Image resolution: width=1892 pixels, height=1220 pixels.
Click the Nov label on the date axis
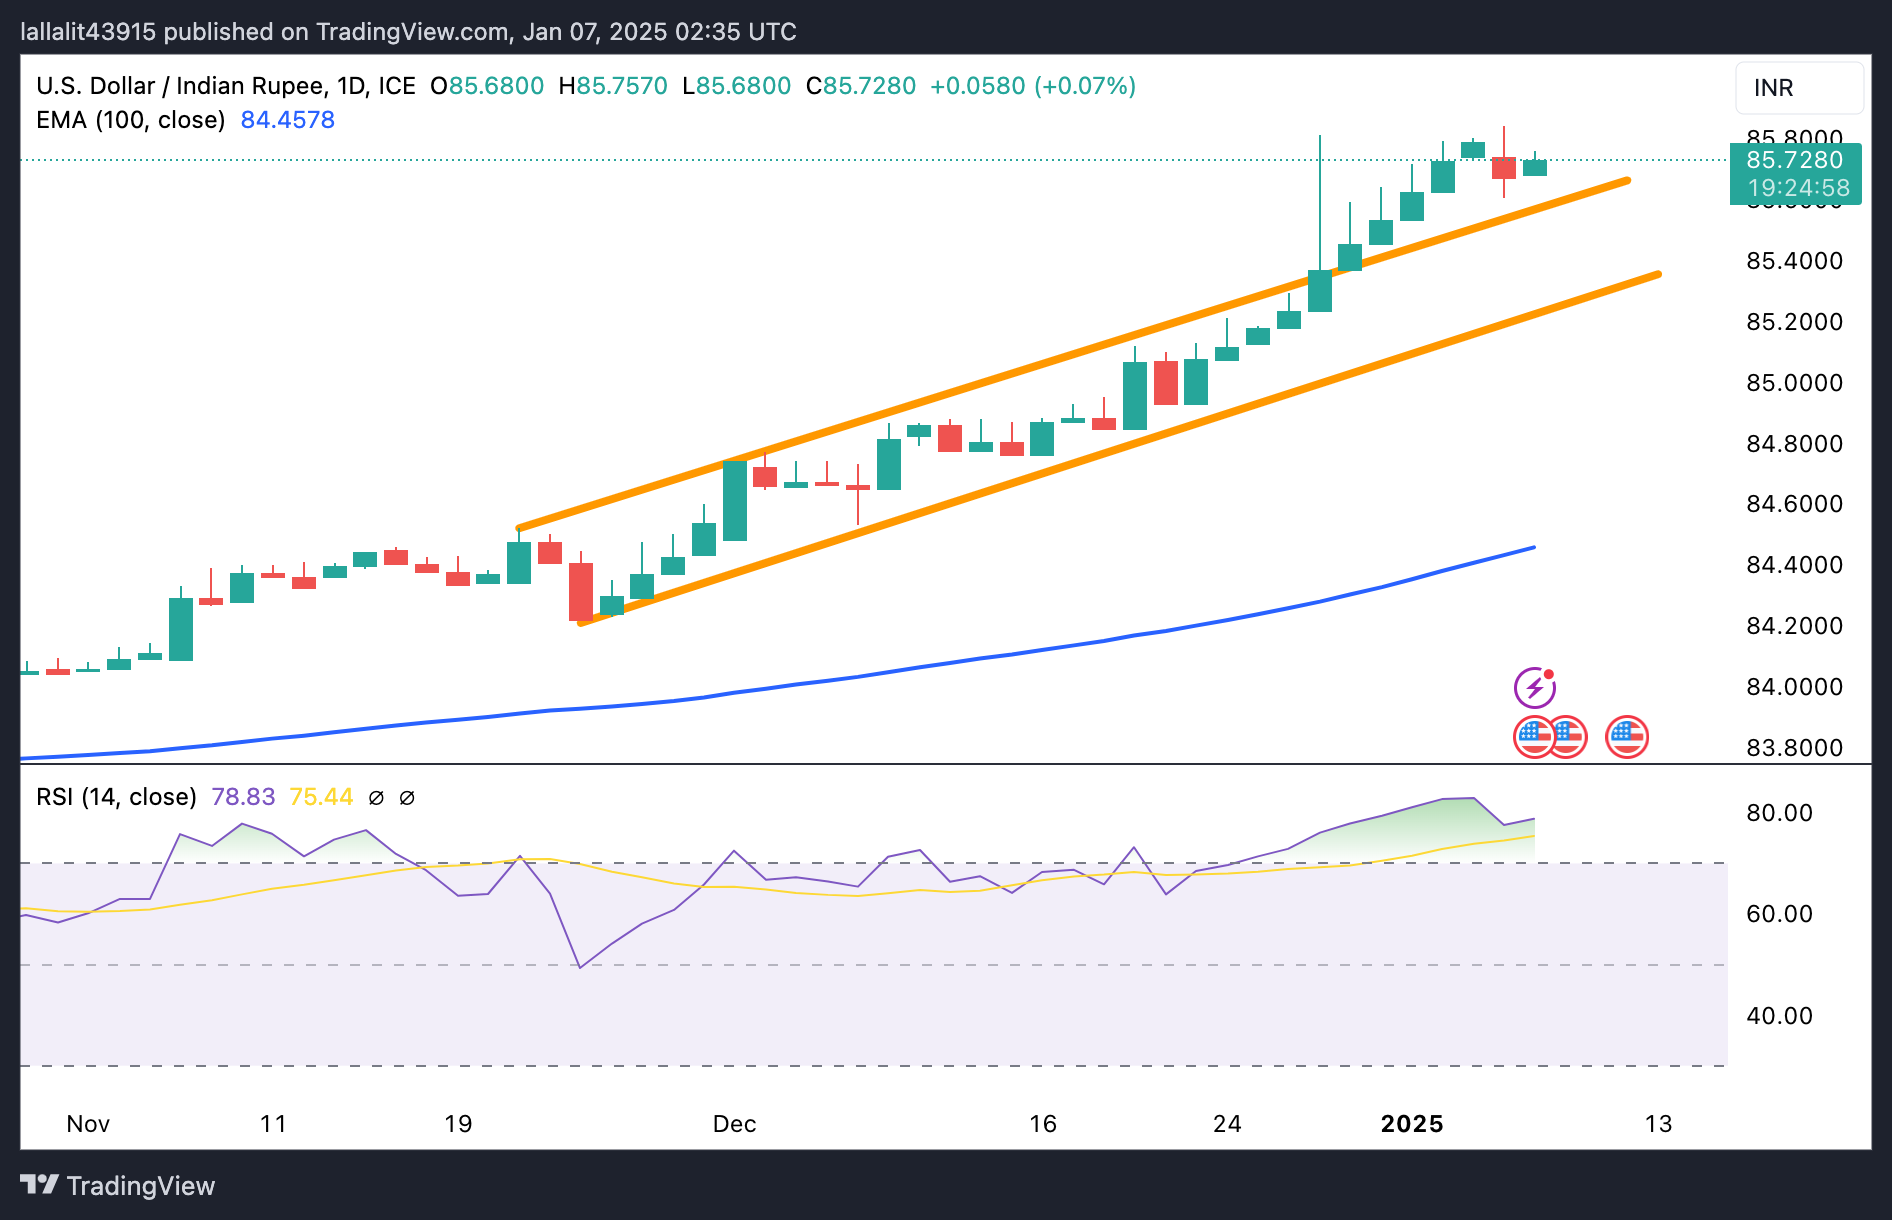(88, 1124)
